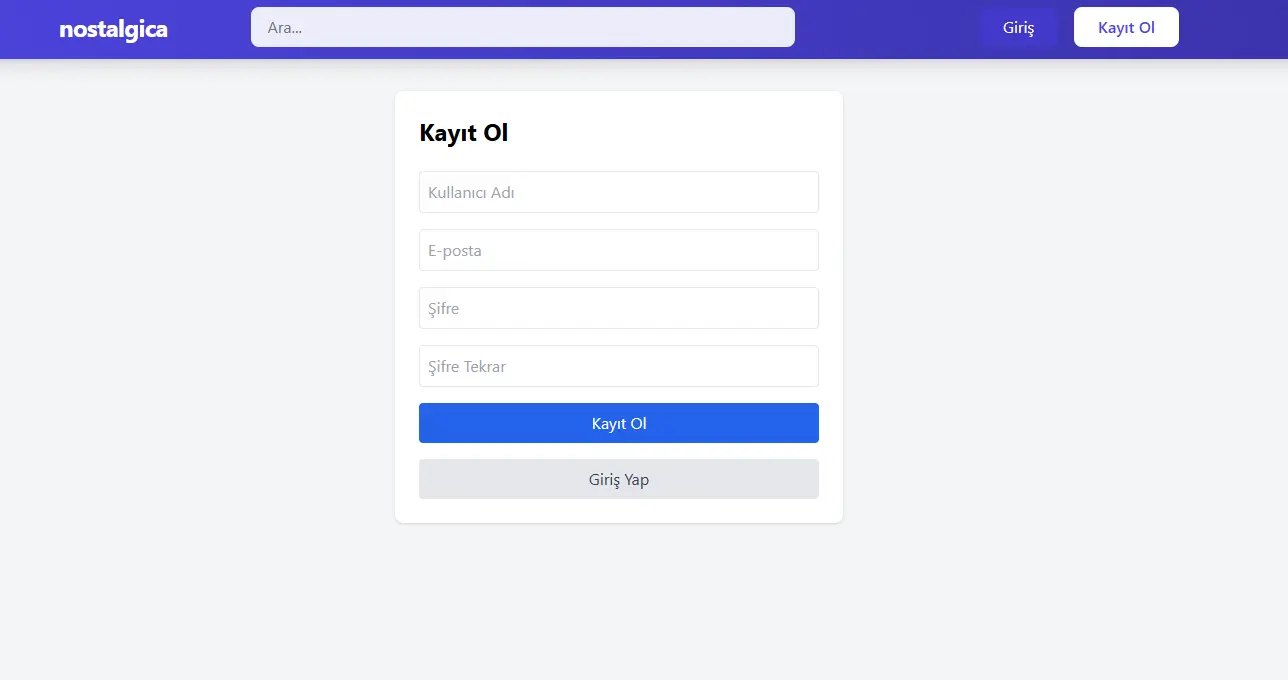The height and width of the screenshot is (680, 1288).
Task: Click into the E-posta field
Action: pyautogui.click(x=619, y=250)
